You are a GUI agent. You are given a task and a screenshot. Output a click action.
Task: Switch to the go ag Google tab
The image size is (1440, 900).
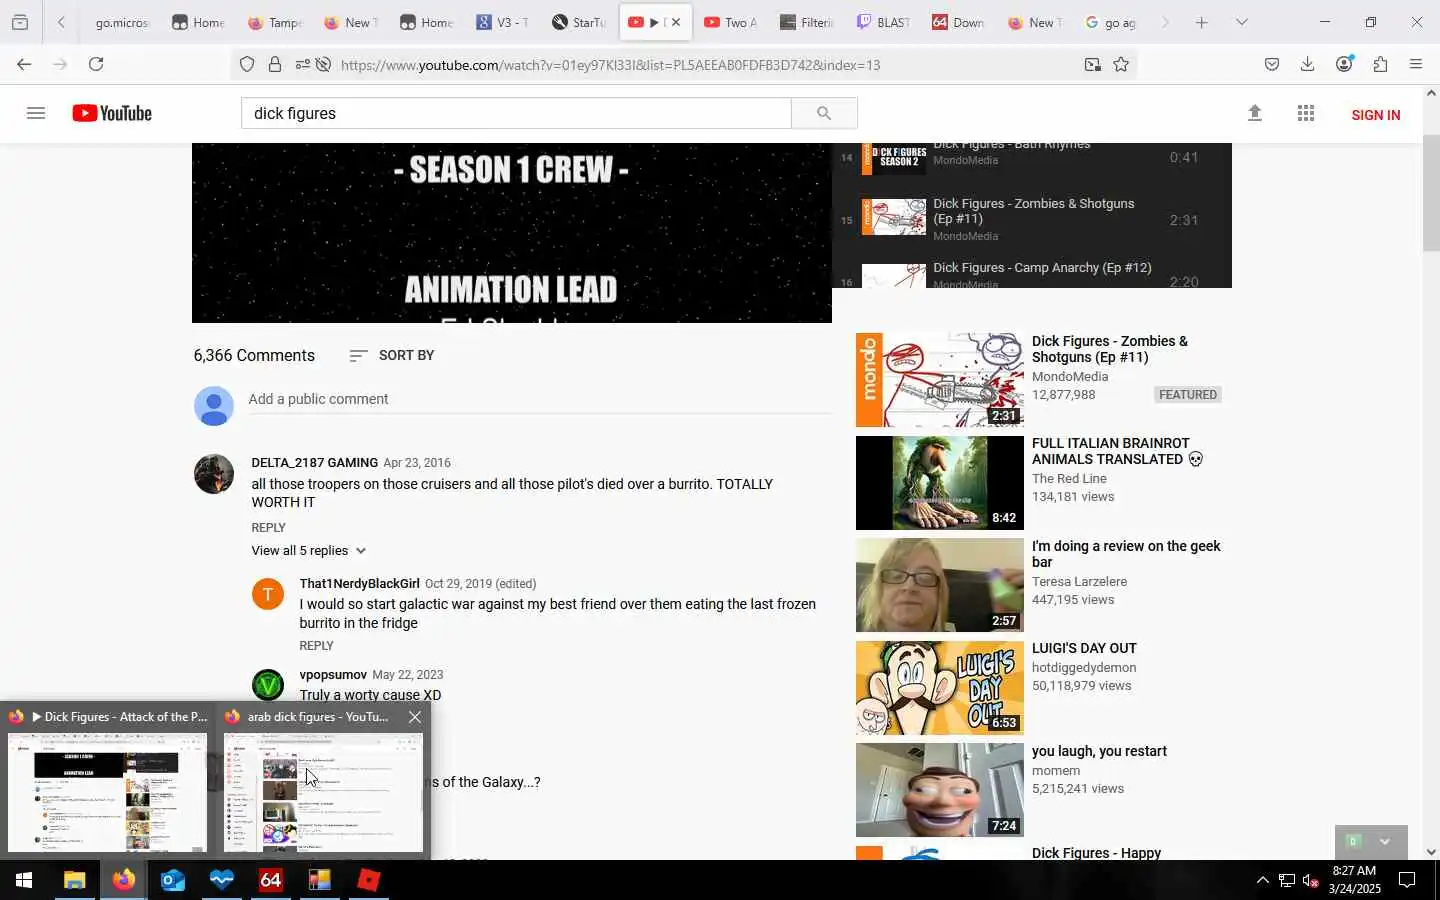(x=1111, y=22)
